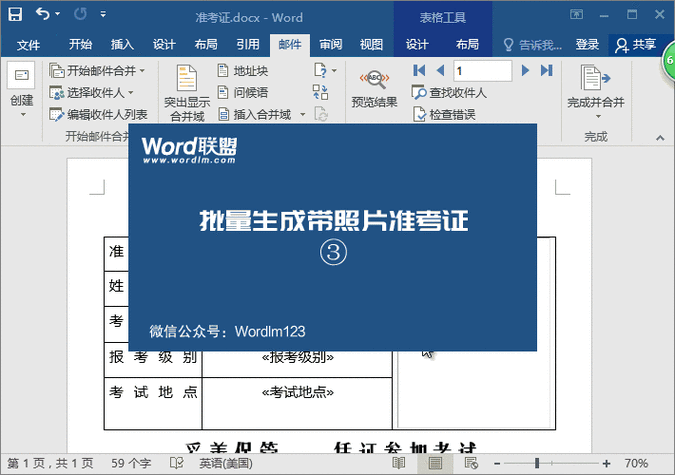675x475 pixels.
Task: Go to the last record
Action: pyautogui.click(x=547, y=70)
